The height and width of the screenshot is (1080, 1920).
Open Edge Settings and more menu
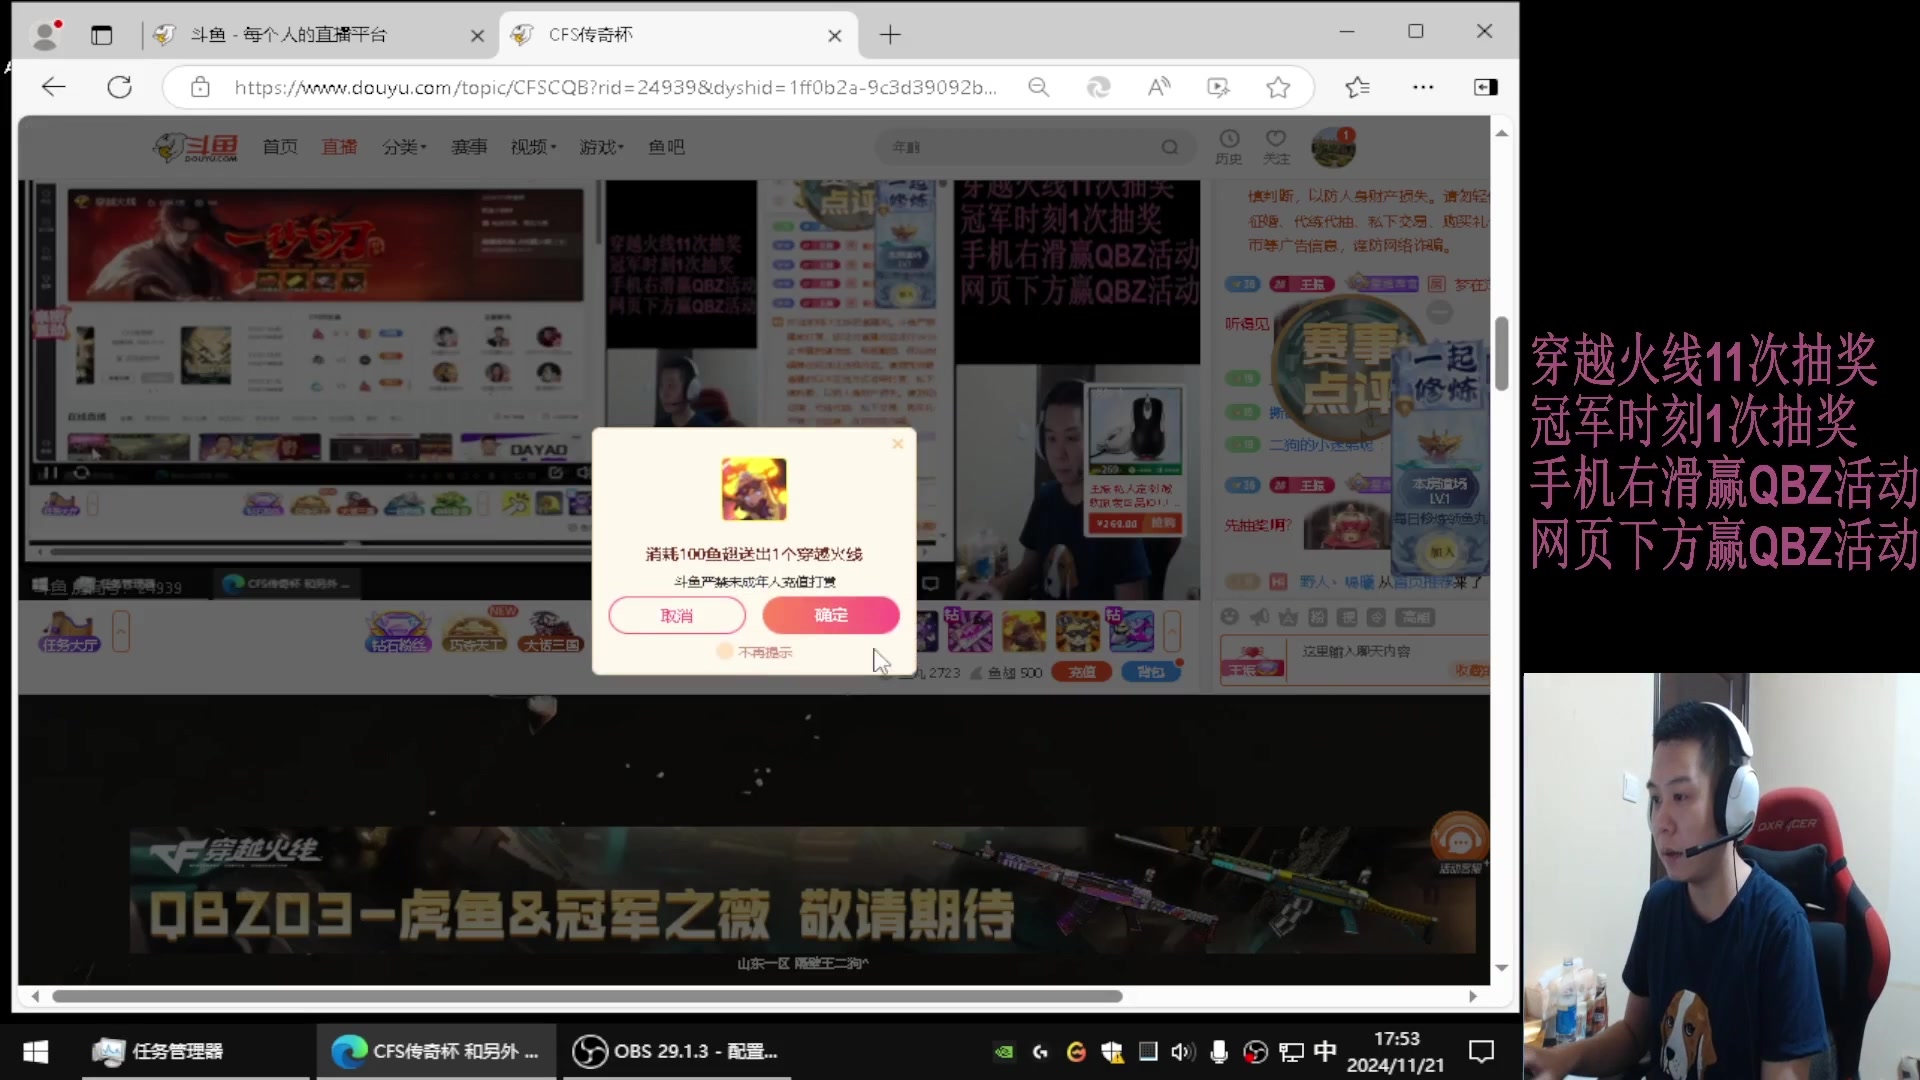(x=1423, y=87)
